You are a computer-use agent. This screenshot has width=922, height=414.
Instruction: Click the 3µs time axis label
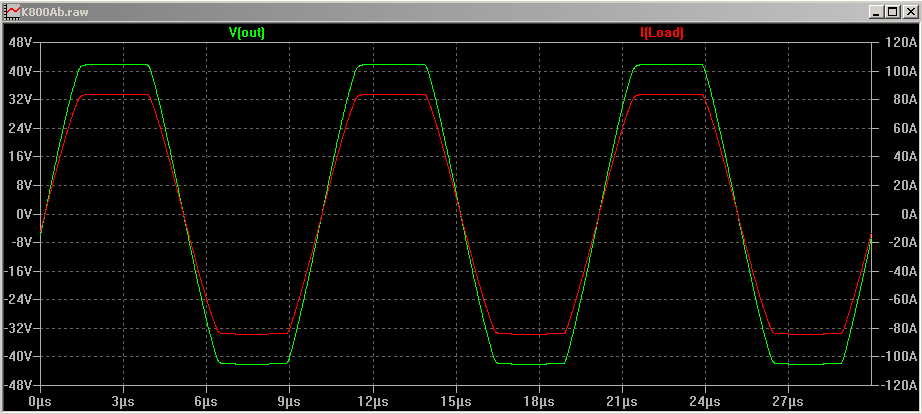point(123,403)
